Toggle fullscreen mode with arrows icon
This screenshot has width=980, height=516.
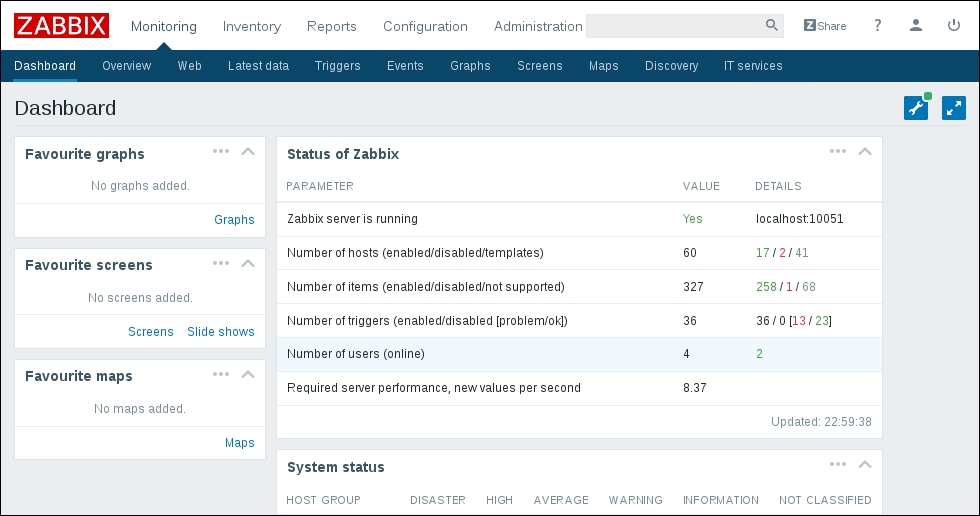coord(953,108)
